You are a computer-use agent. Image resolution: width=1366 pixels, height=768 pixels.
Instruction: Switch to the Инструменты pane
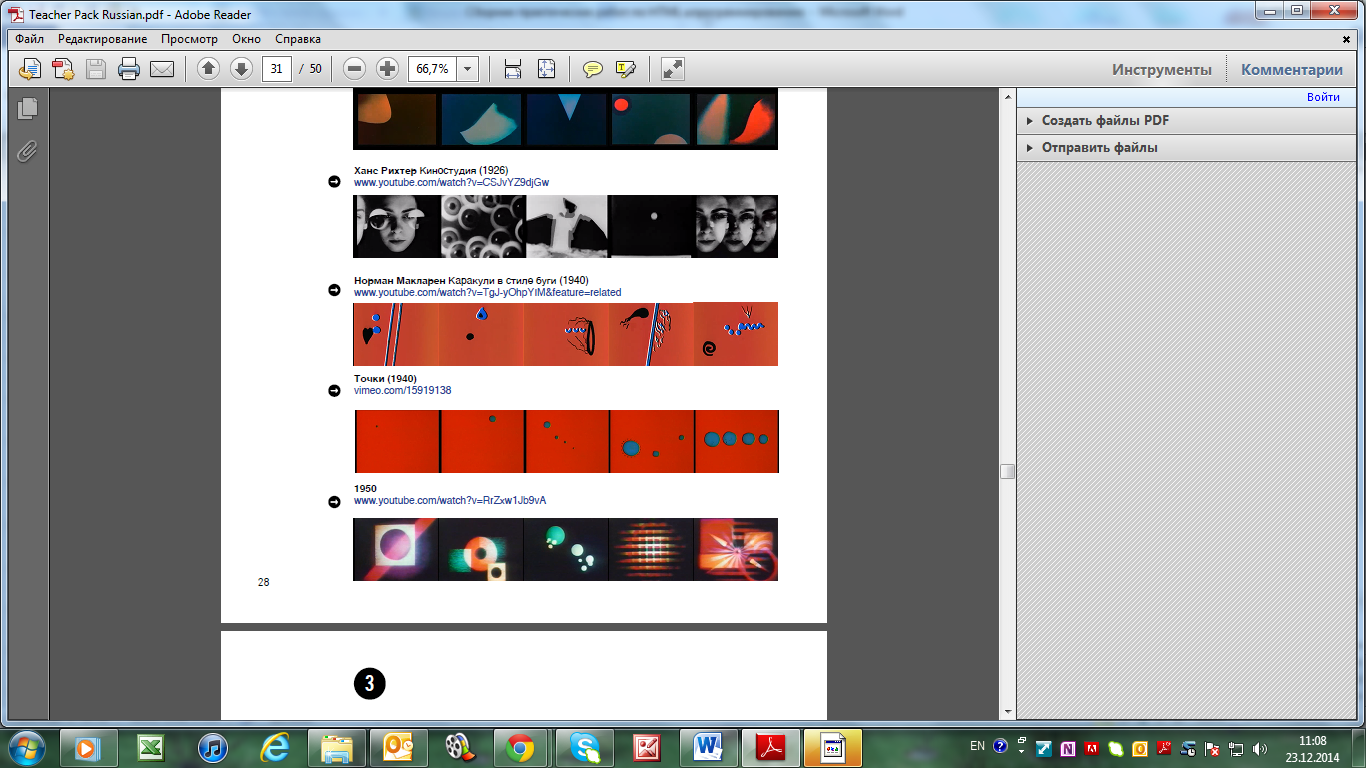(x=1162, y=69)
